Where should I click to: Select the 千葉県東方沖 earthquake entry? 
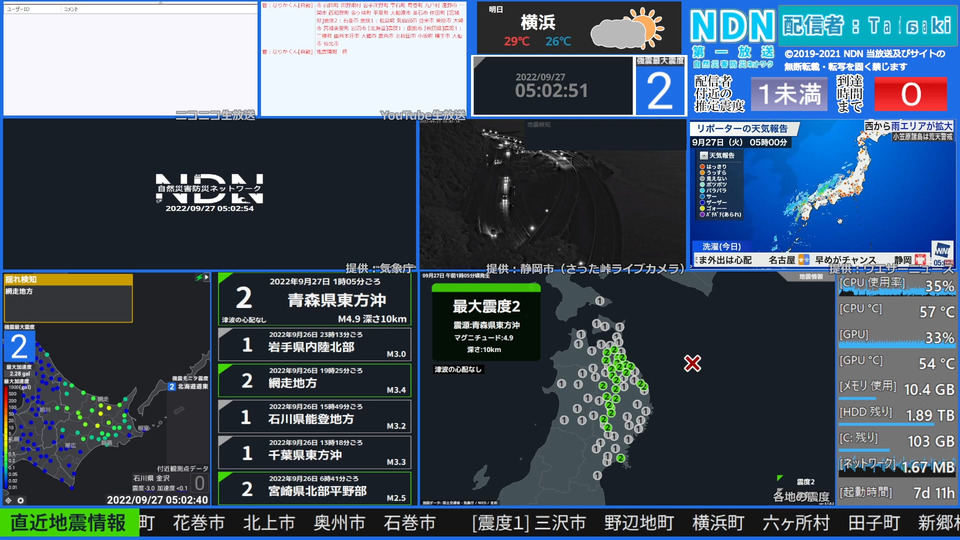pyautogui.click(x=315, y=452)
